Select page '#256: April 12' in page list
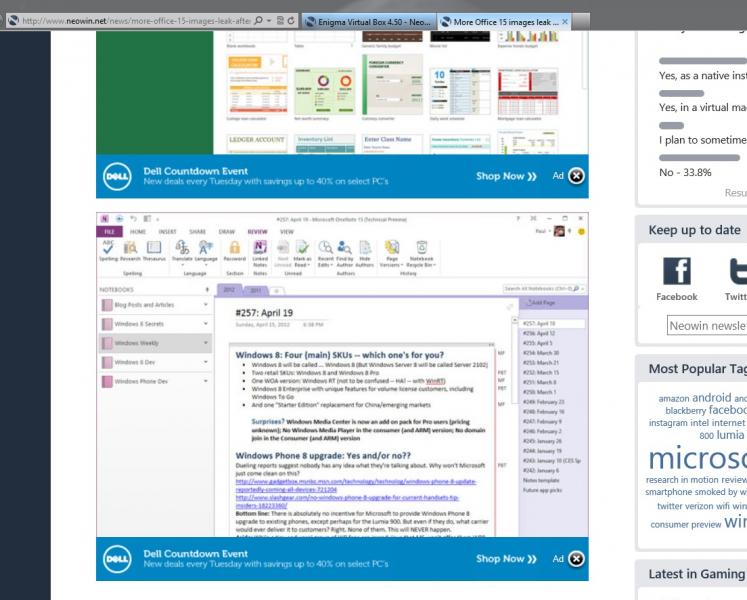This screenshot has width=747, height=600. click(x=539, y=333)
